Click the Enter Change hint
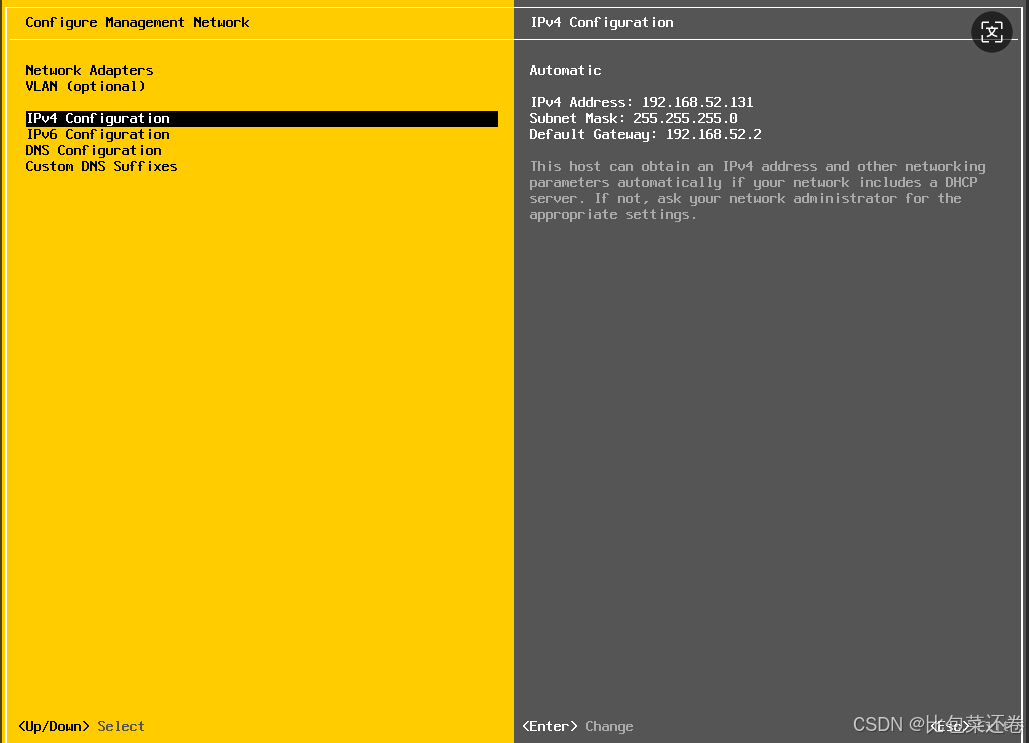 [578, 726]
